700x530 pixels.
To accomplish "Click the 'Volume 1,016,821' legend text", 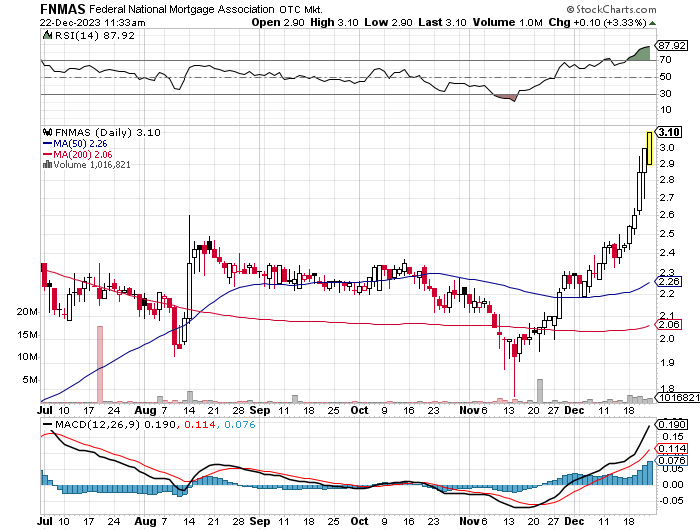I will [x=92, y=165].
